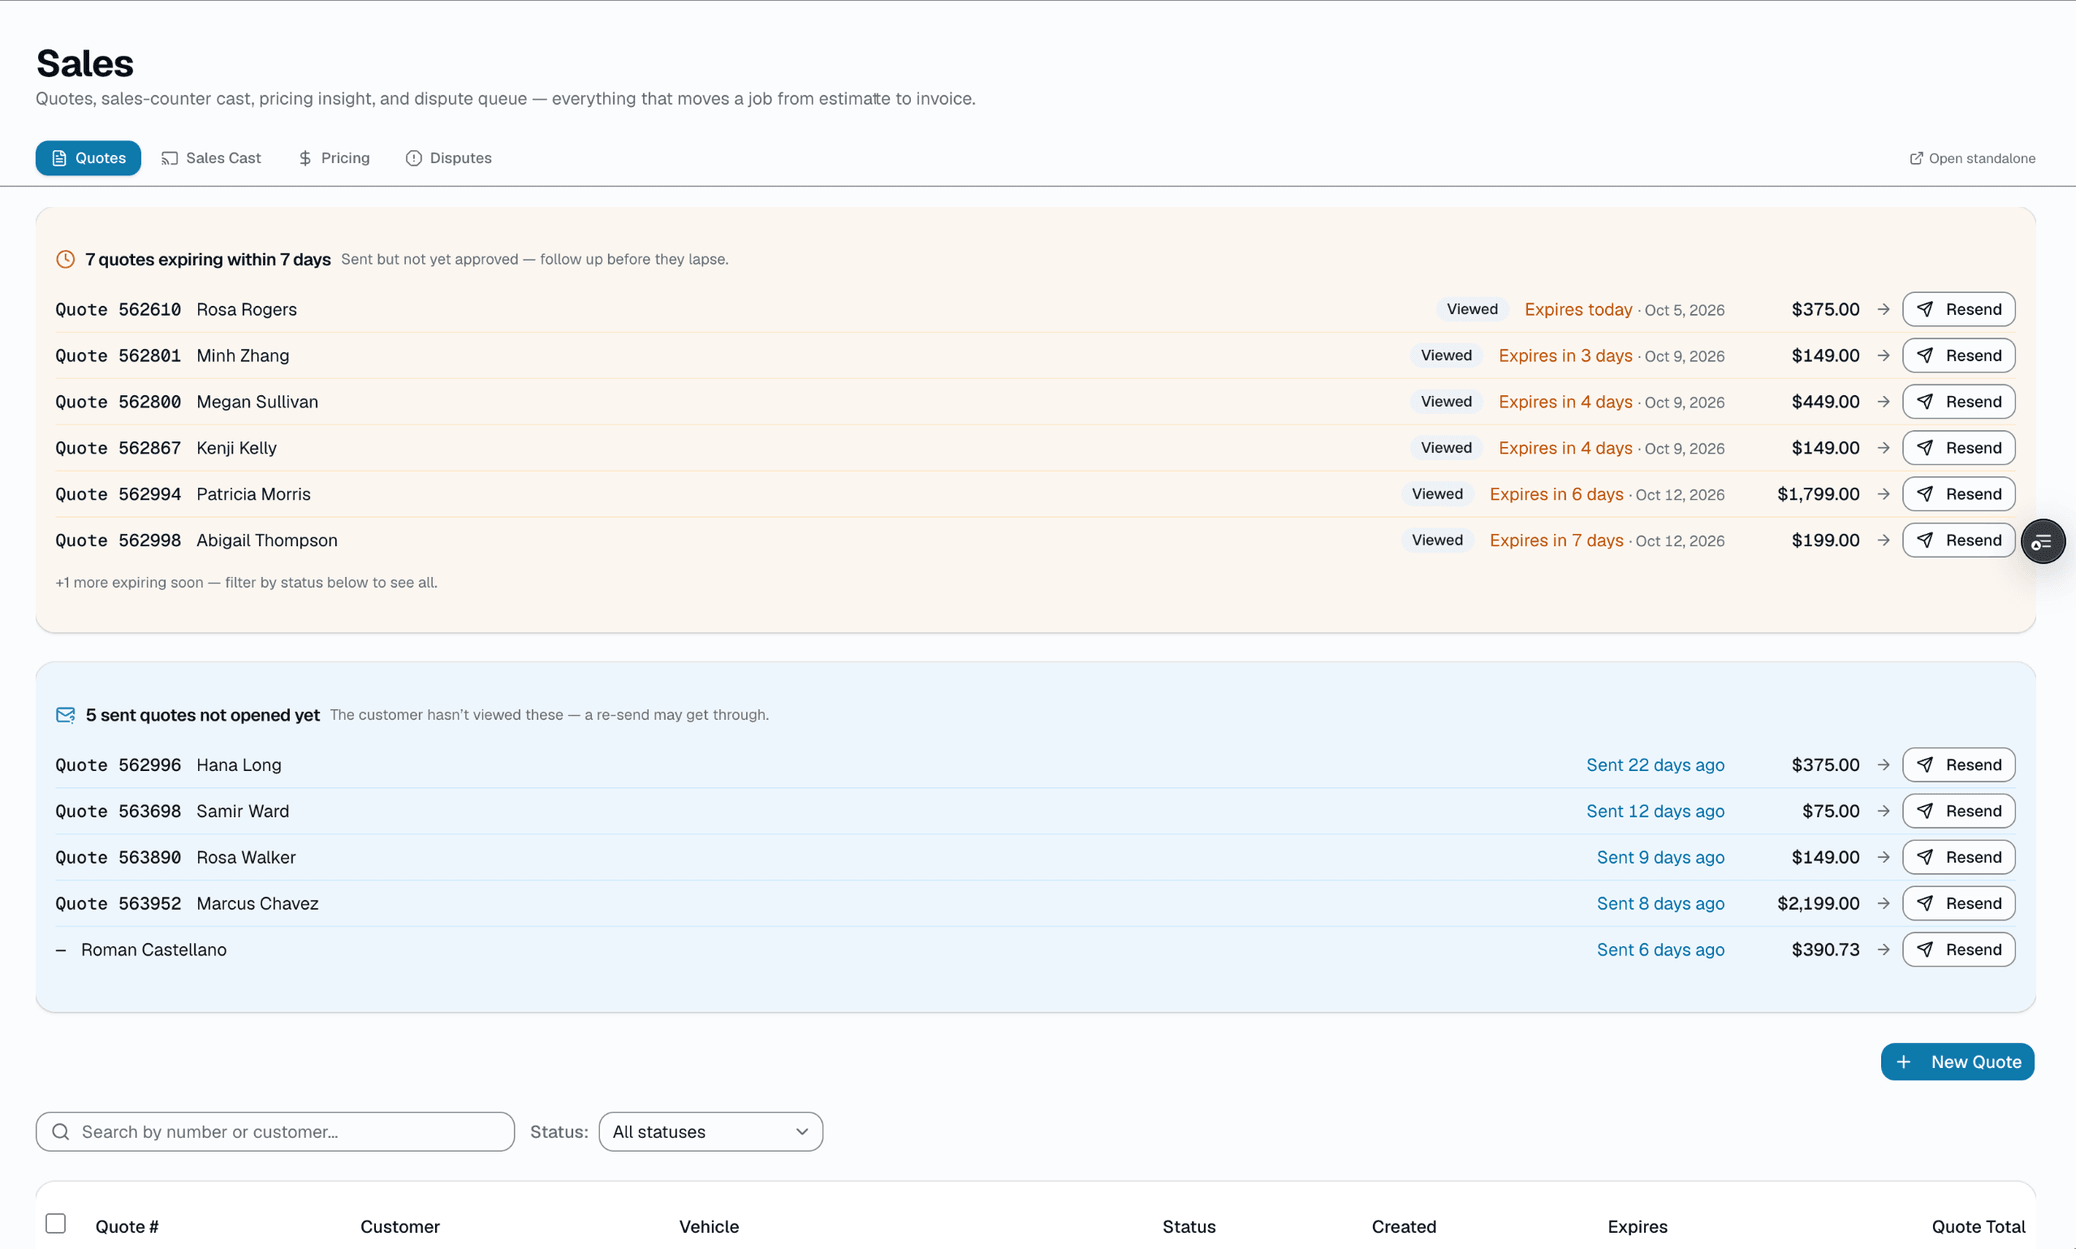This screenshot has width=2076, height=1249.
Task: Resend the quote to Patricia Morris
Action: [x=1958, y=494]
